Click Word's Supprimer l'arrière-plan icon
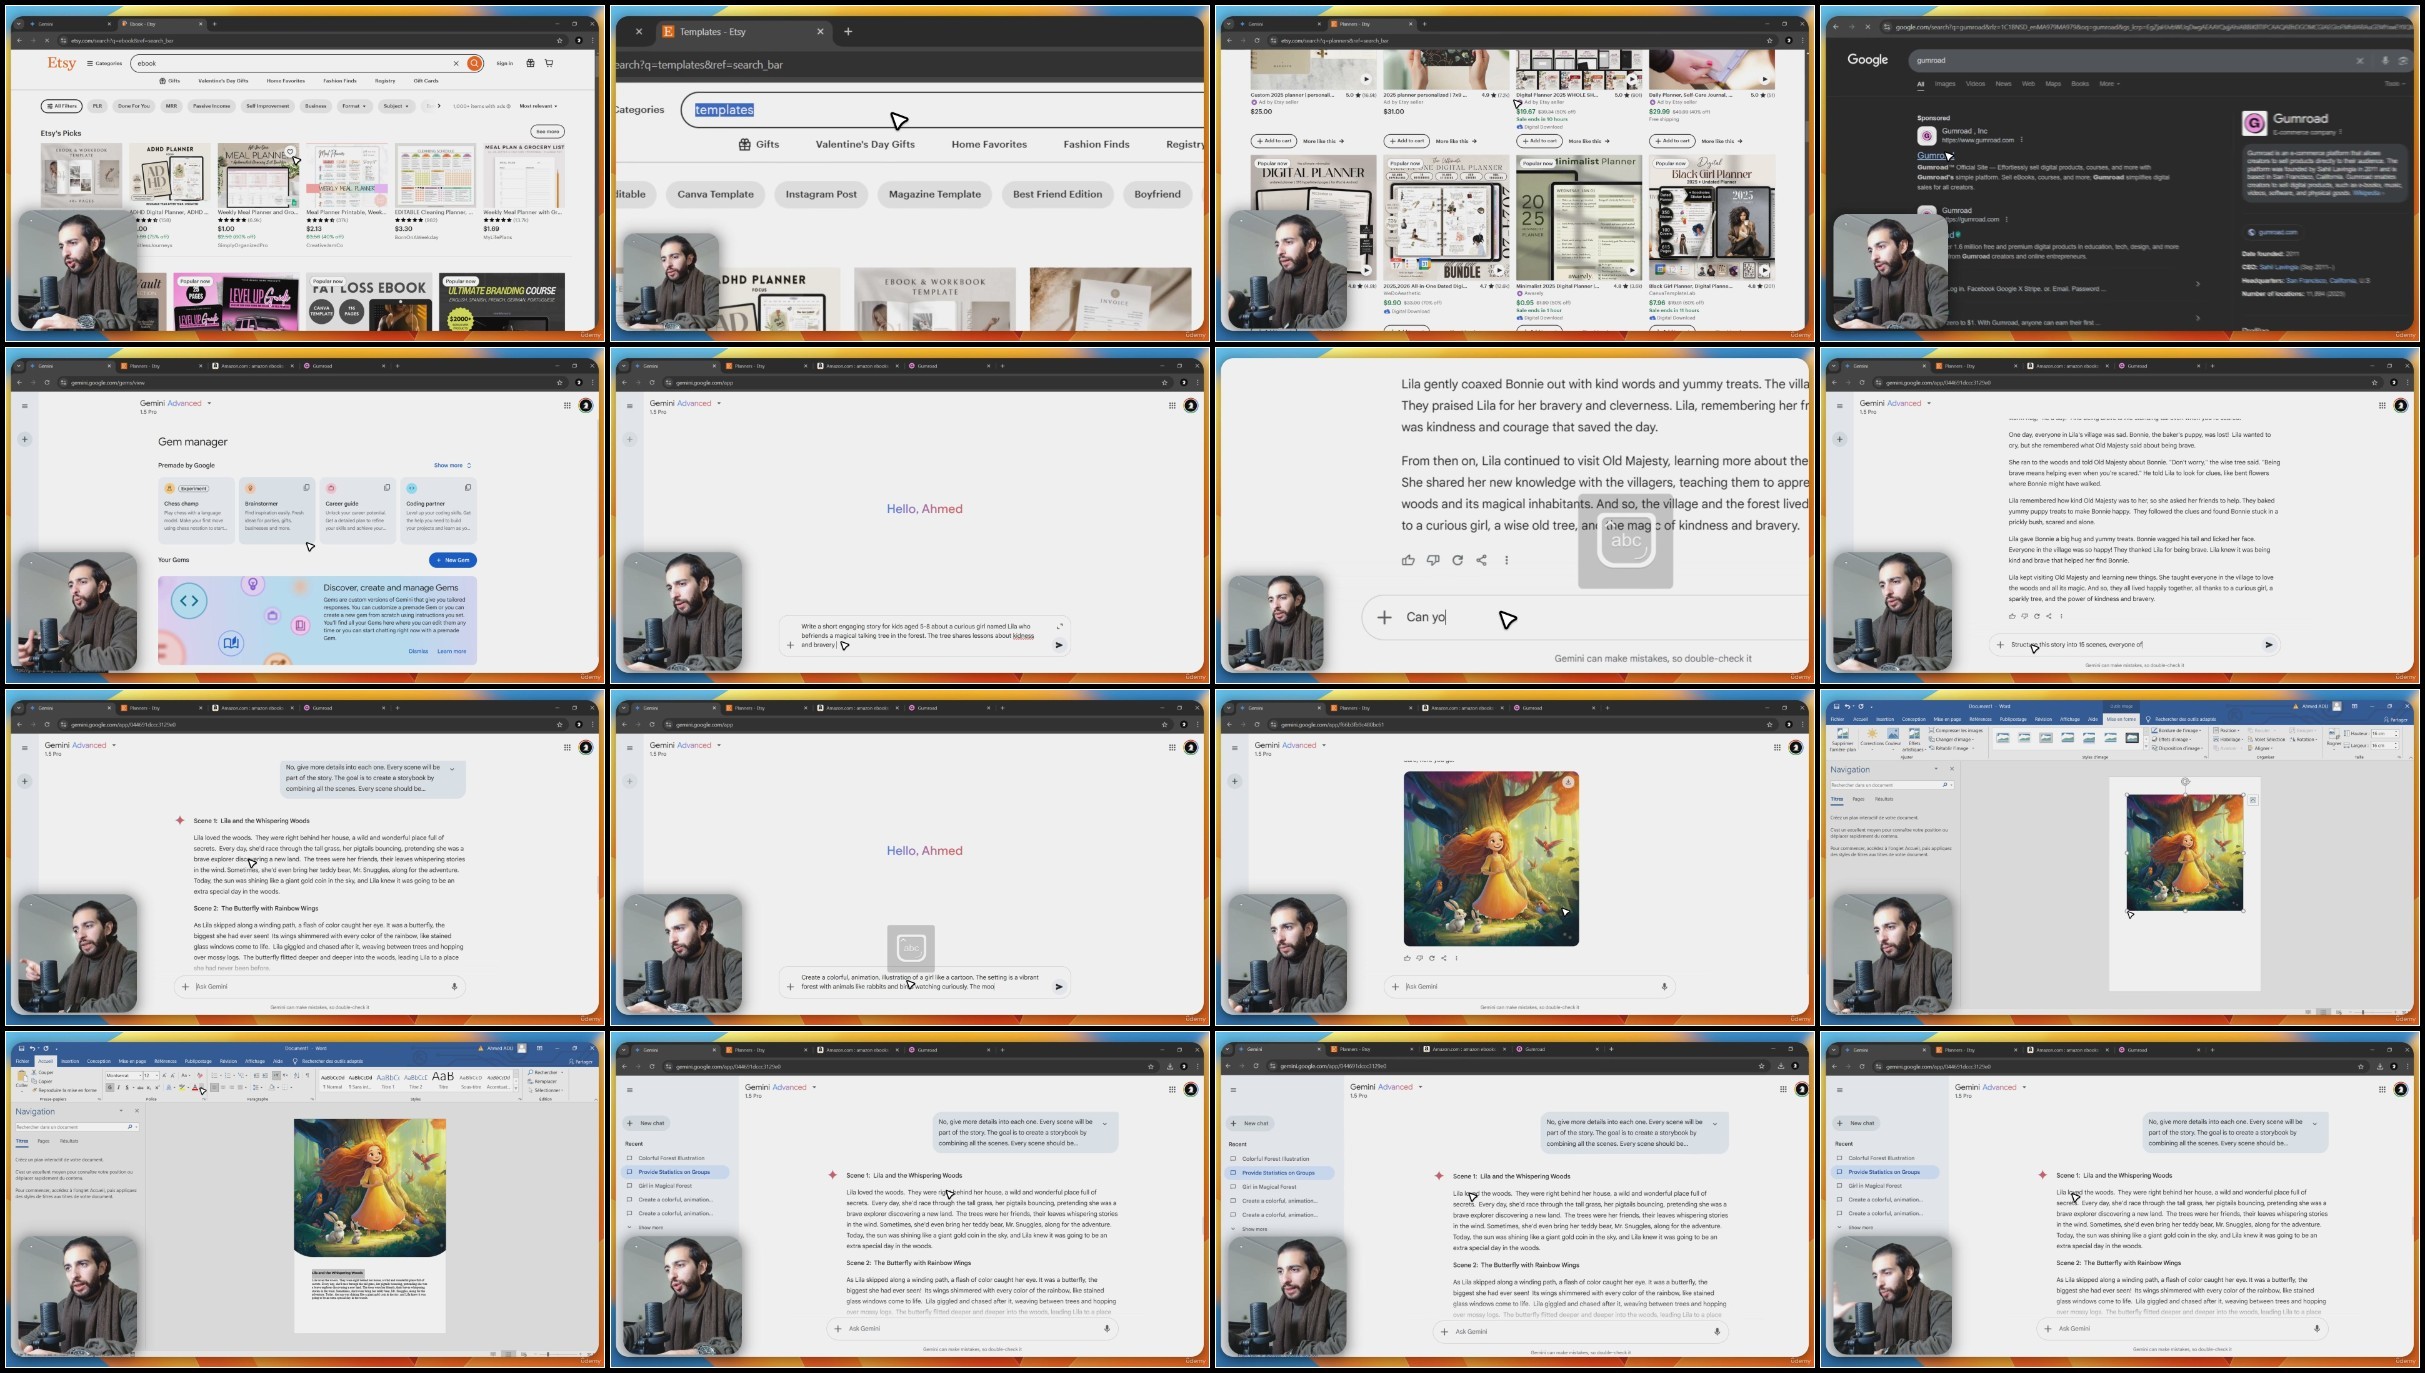Viewport: 2425px width, 1373px height. click(1842, 735)
